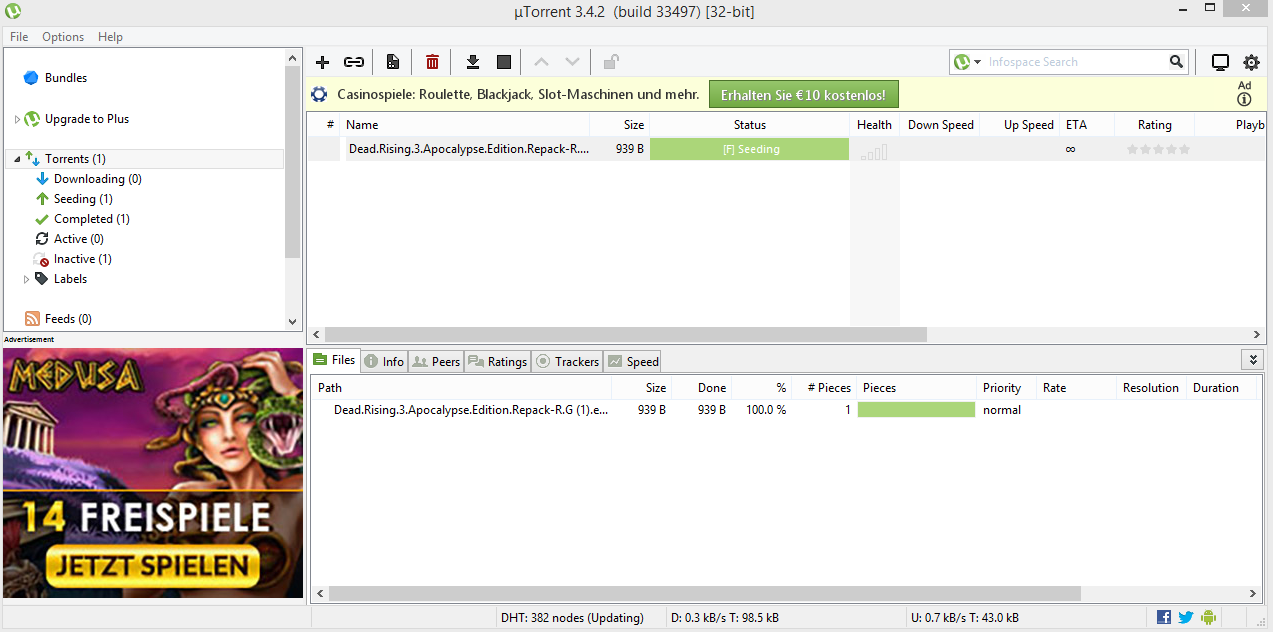1273x632 pixels.
Task: Click the Casinospiele ad text banner
Action: [518, 95]
